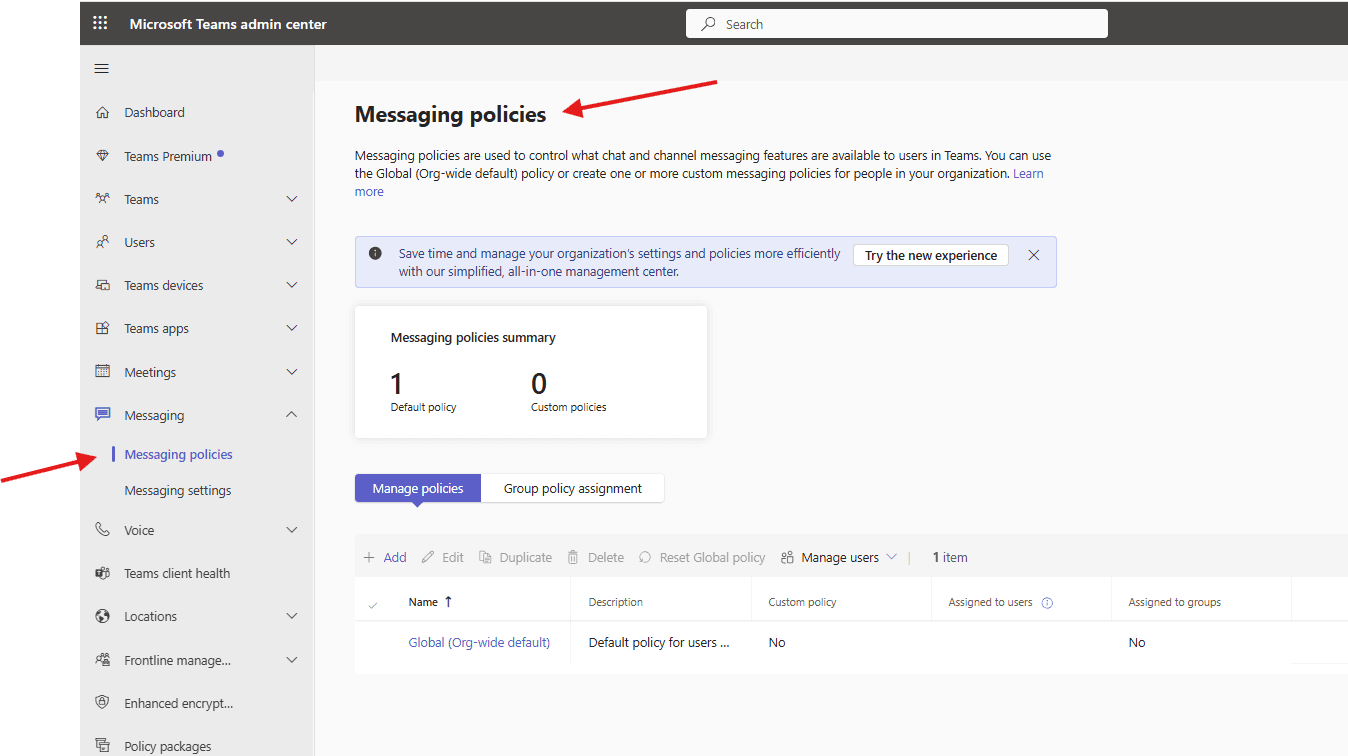
Task: Dismiss the banner with the X
Action: pyautogui.click(x=1033, y=254)
